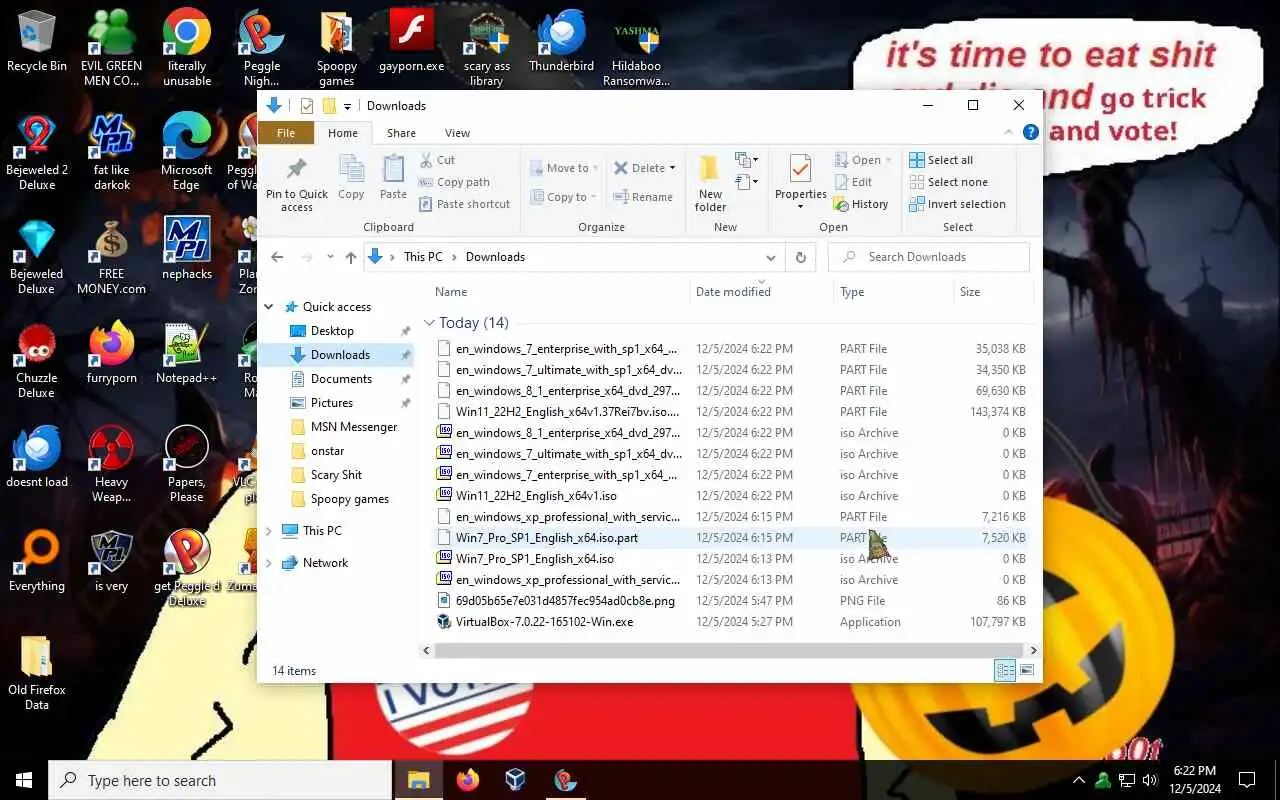
Task: Click Edit in the Open group
Action: coord(853,182)
